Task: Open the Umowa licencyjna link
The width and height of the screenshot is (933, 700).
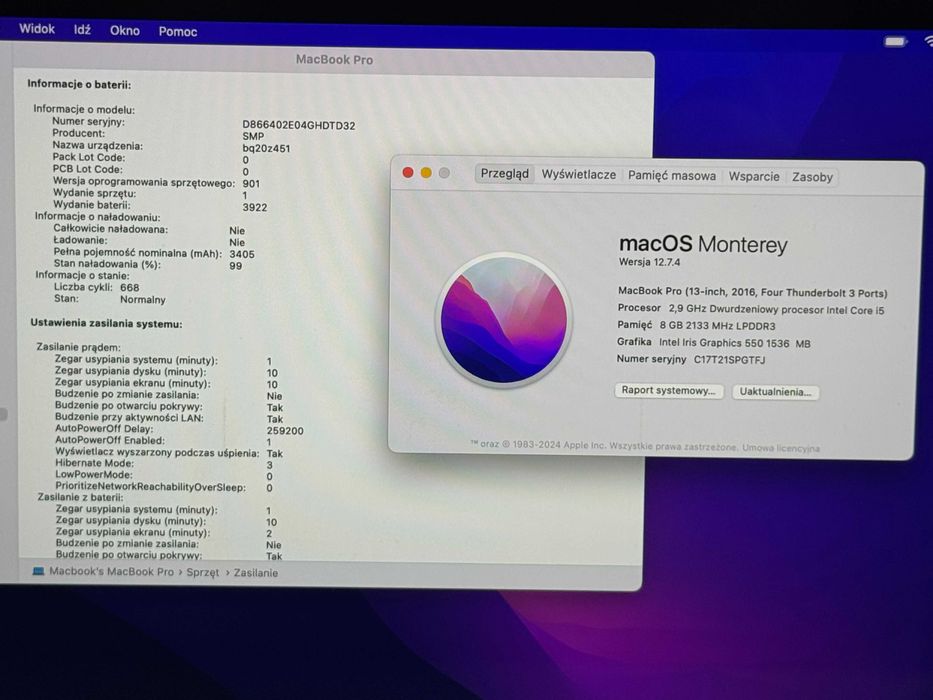Action: (781, 448)
